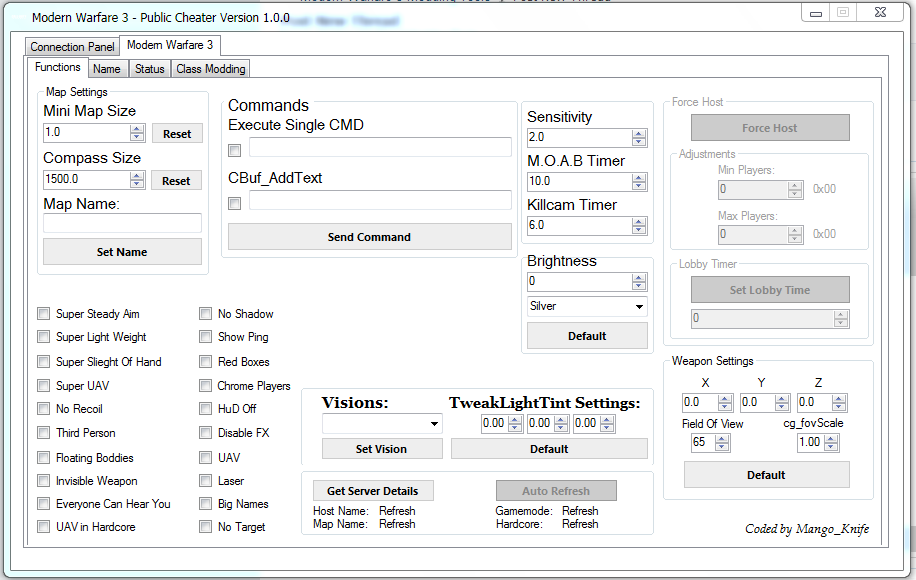Click the Send Command button

369,237
